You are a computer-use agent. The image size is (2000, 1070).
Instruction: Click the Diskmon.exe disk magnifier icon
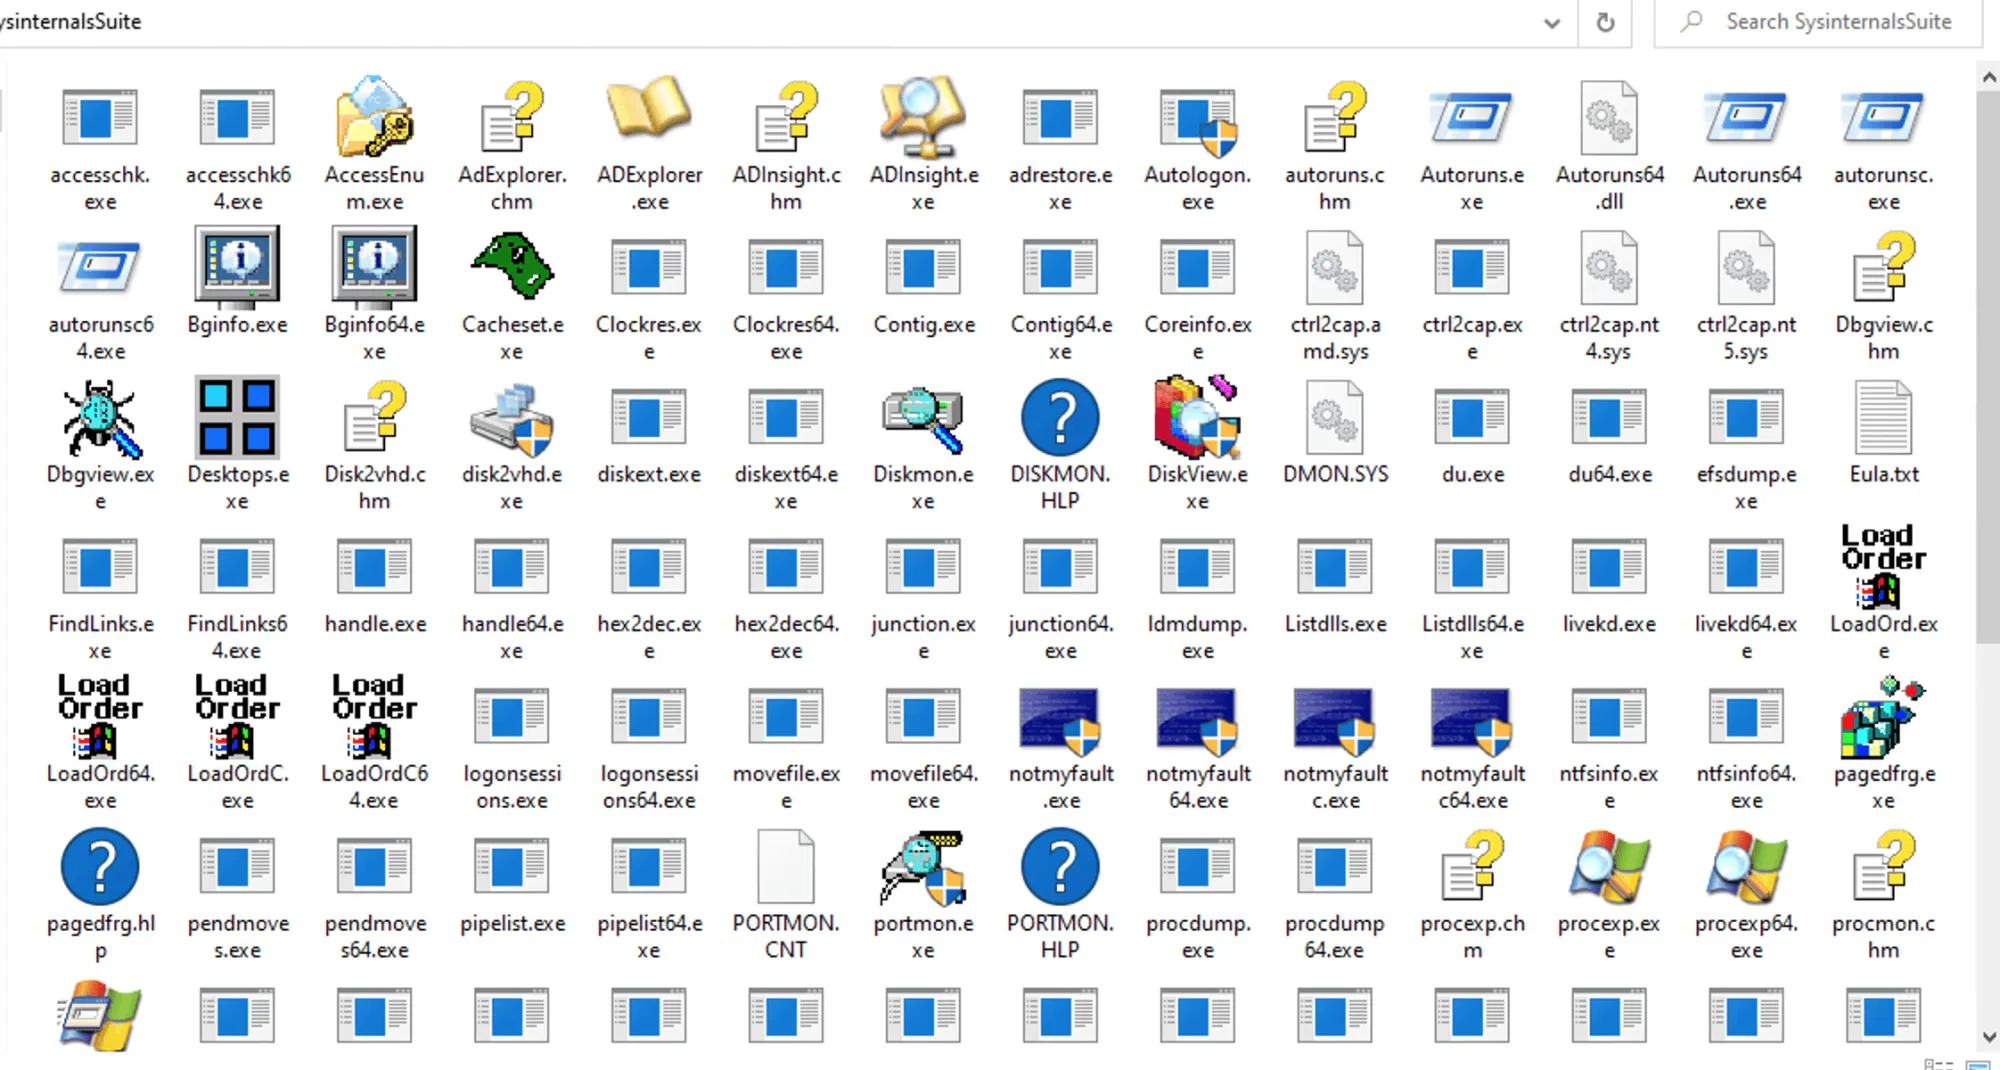[x=923, y=418]
